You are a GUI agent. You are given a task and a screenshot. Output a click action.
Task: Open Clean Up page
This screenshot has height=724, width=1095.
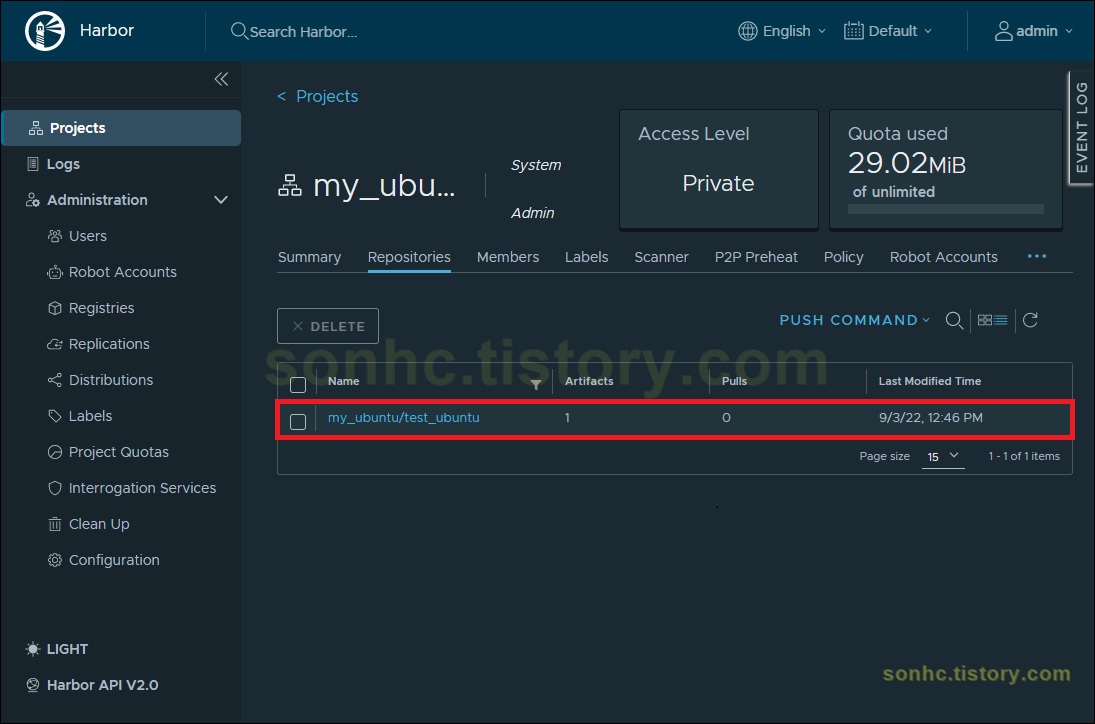click(98, 524)
